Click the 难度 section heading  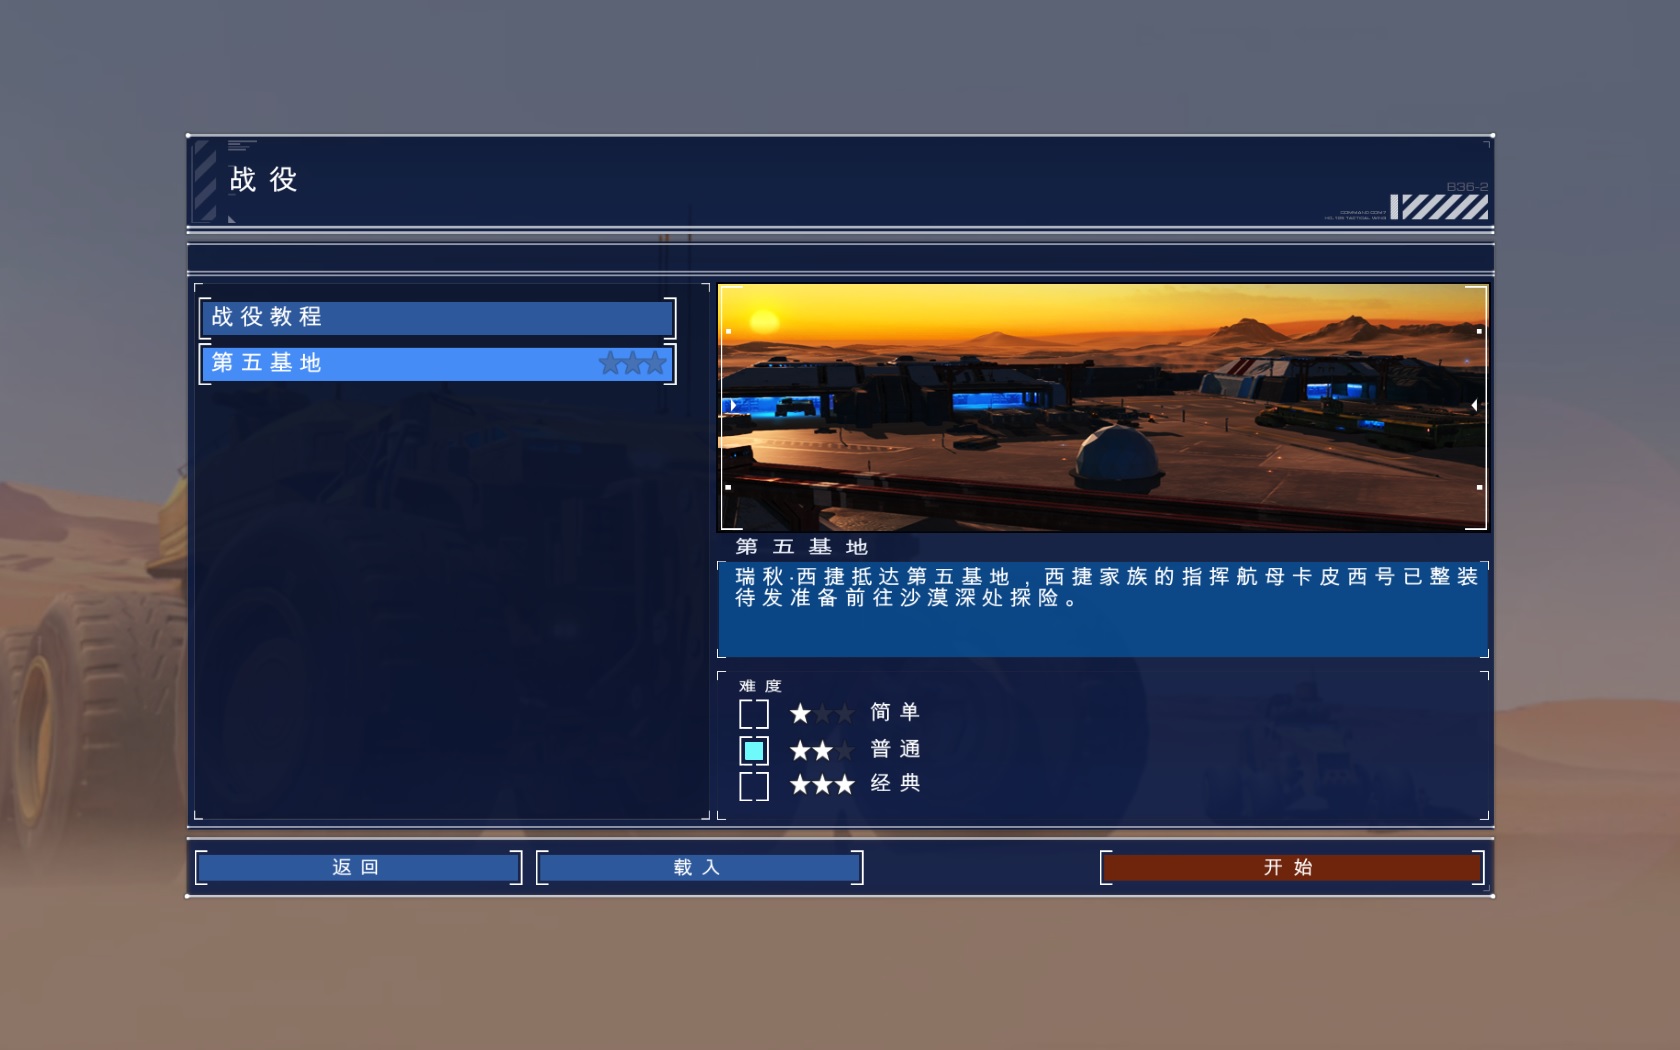click(x=760, y=686)
